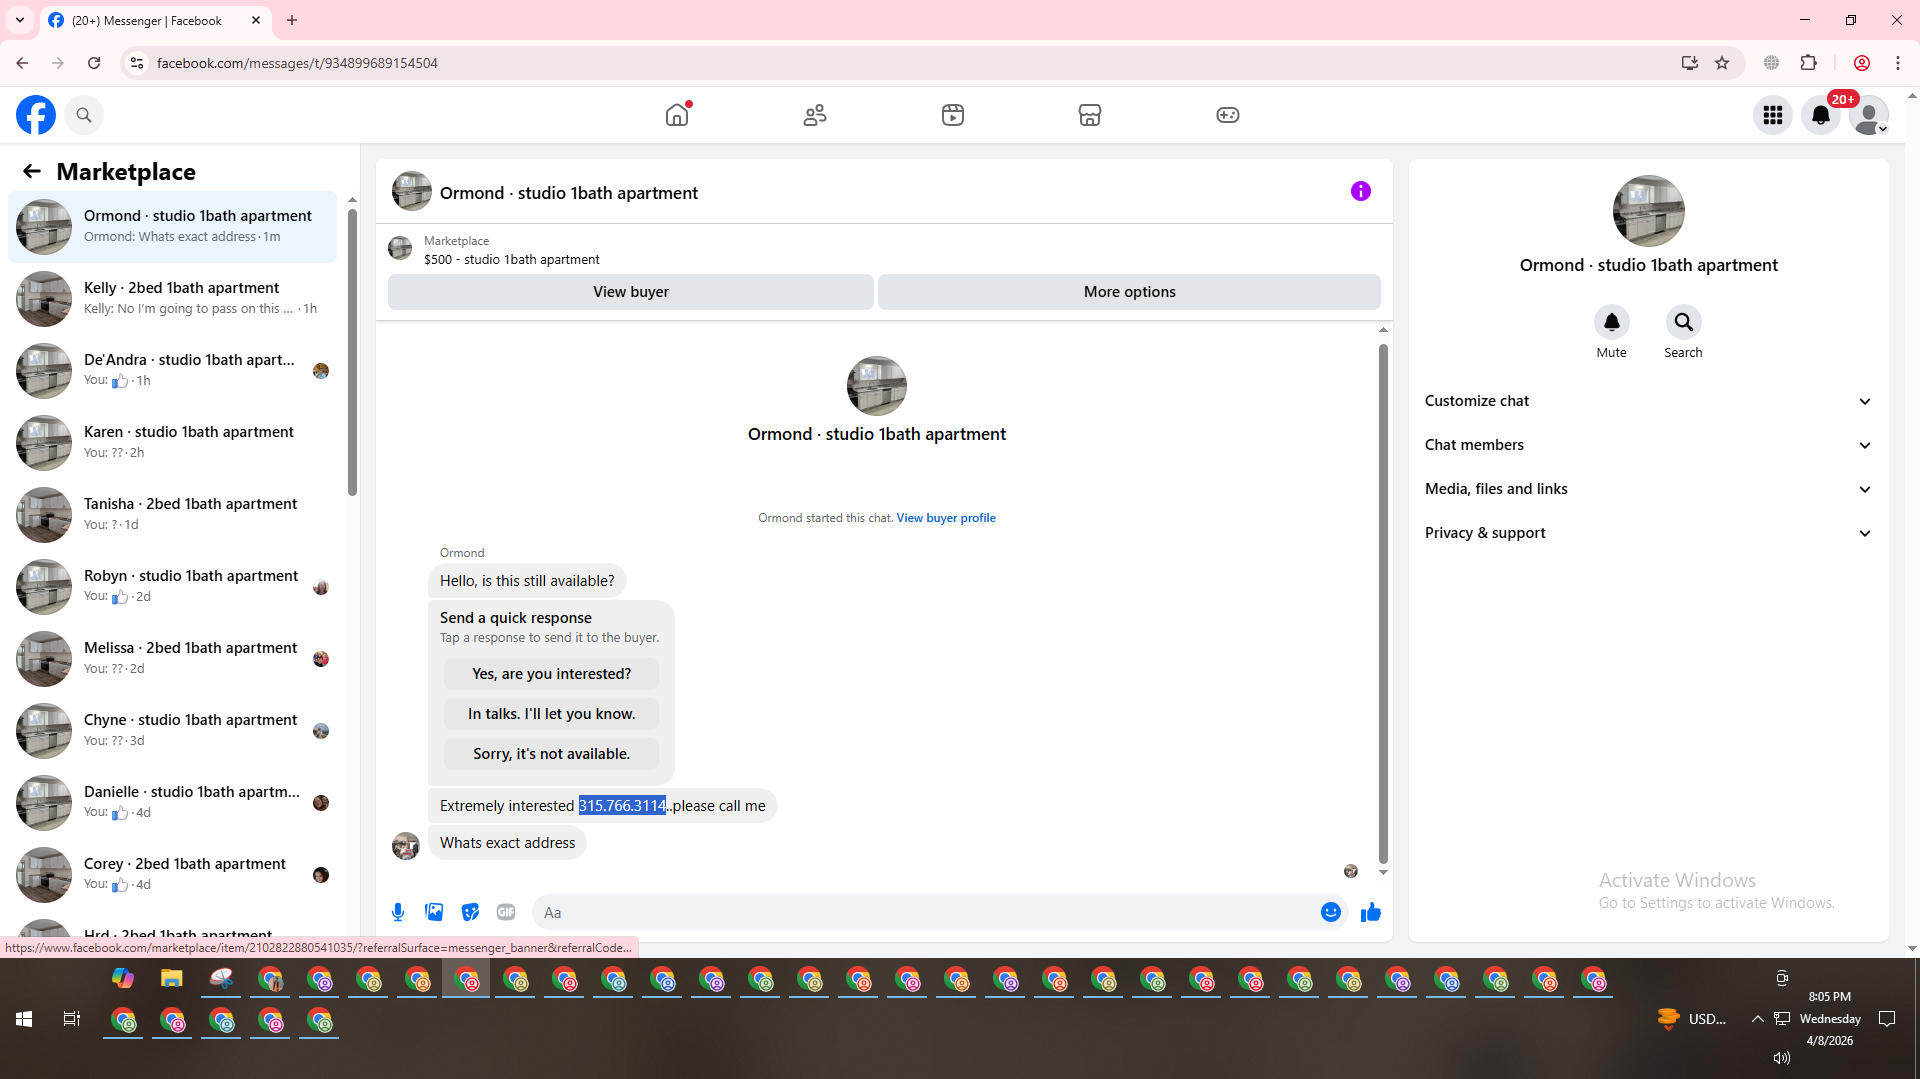Screen dimensions: 1920x1079
Task: Mute this conversation using the bell icon
Action: 1612,322
